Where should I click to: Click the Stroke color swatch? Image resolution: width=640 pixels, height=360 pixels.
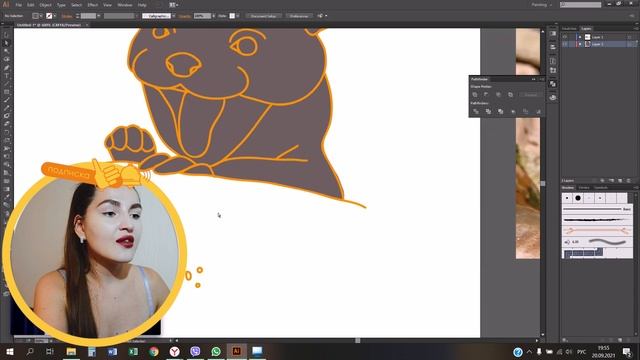pyautogui.click(x=49, y=16)
